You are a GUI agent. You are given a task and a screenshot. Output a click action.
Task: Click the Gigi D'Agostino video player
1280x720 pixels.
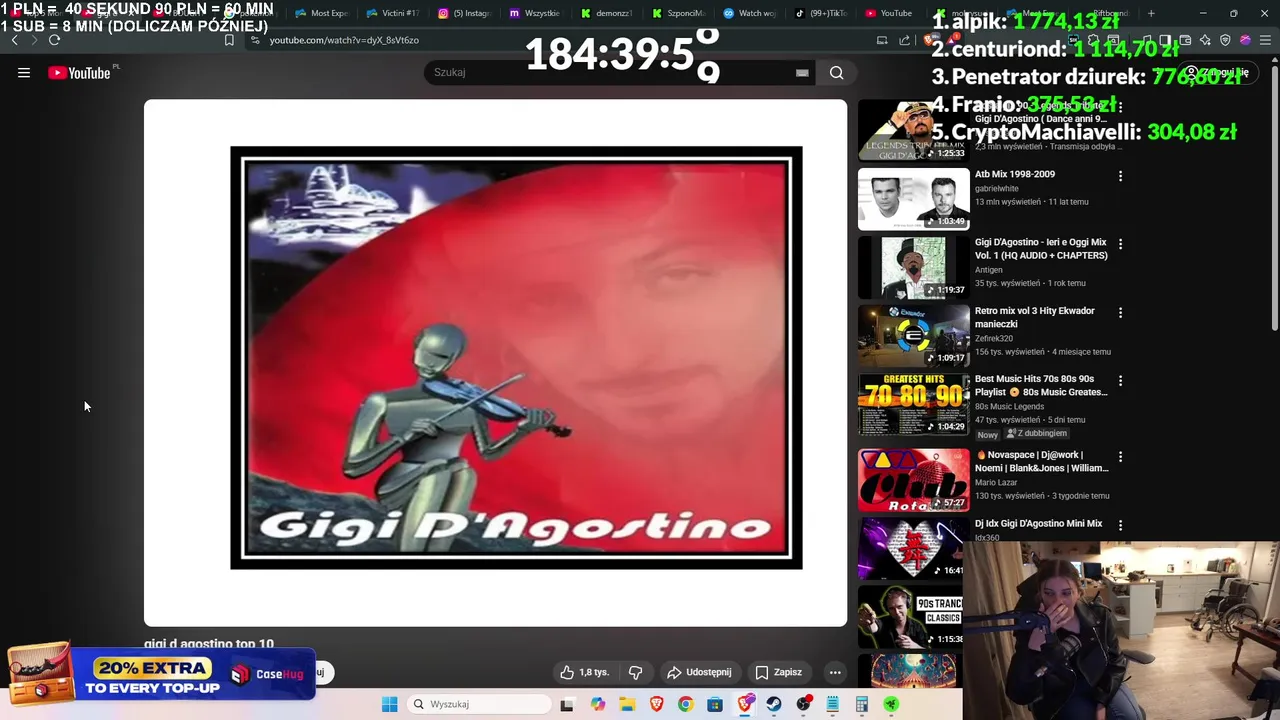click(x=495, y=362)
